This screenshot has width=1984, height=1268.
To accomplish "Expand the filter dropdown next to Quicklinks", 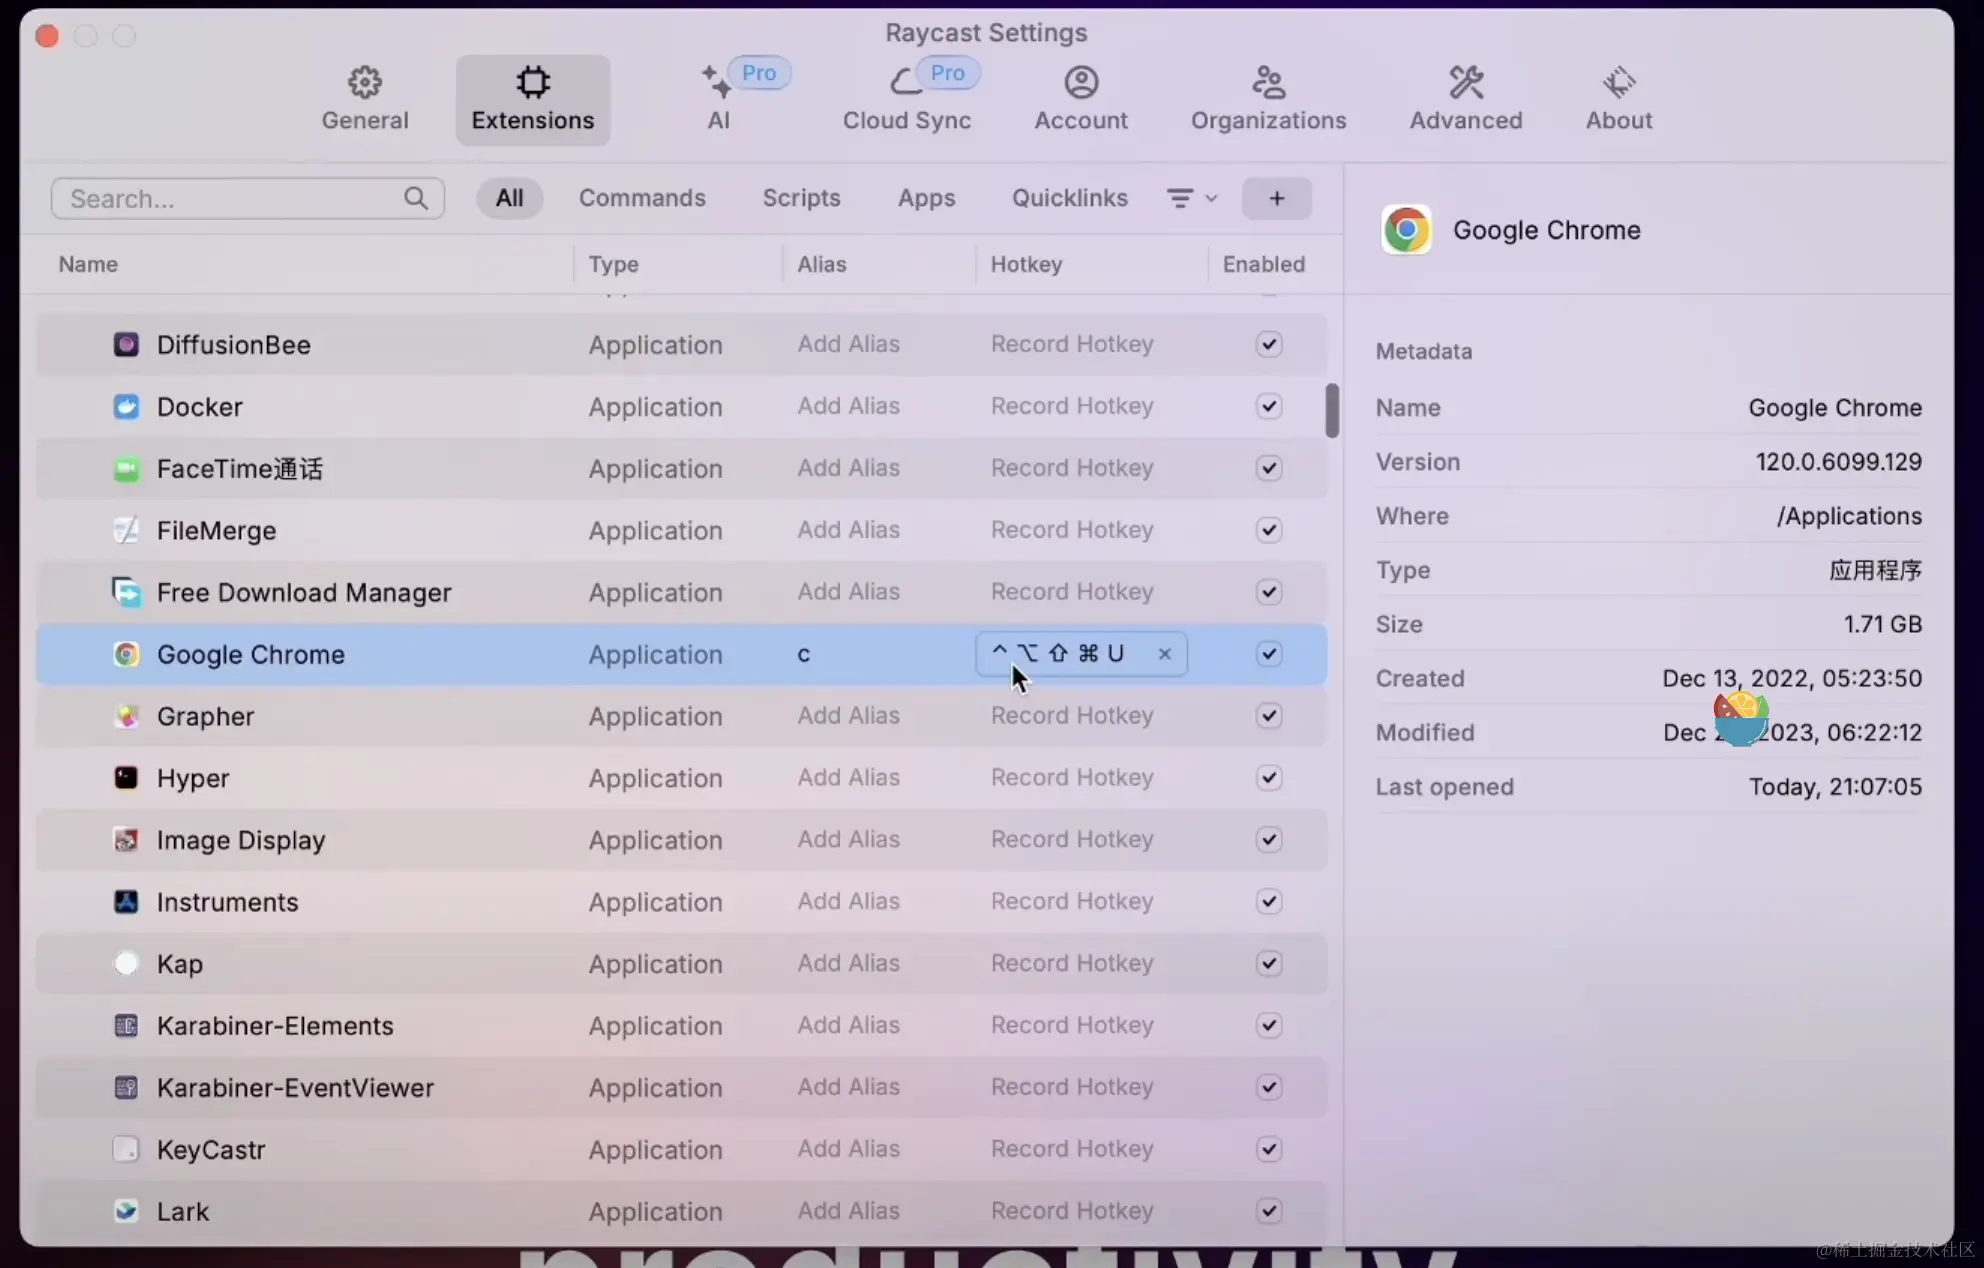I will pos(1192,198).
